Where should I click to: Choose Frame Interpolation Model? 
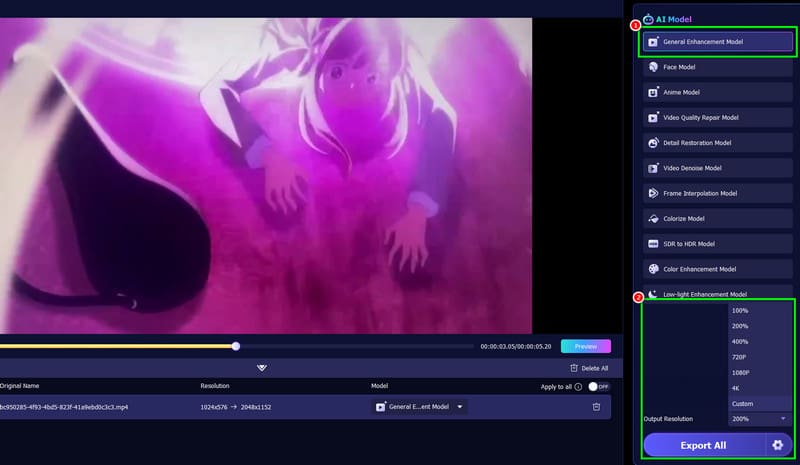[x=717, y=193]
